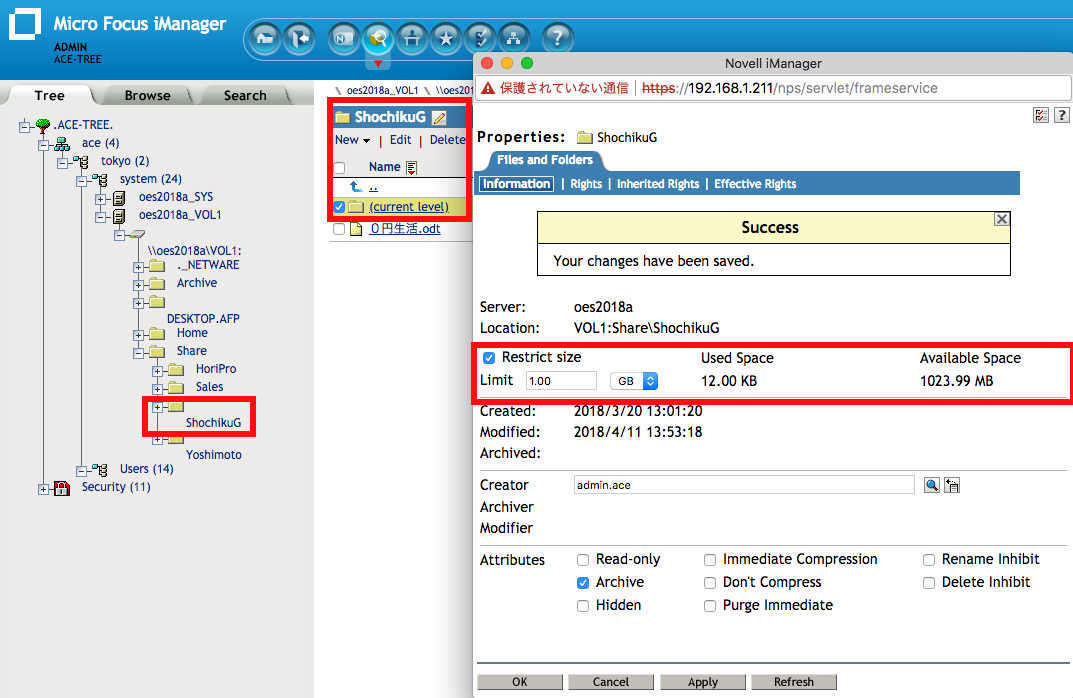The height and width of the screenshot is (698, 1073).
Task: Close the Success message box
Action: [x=1001, y=219]
